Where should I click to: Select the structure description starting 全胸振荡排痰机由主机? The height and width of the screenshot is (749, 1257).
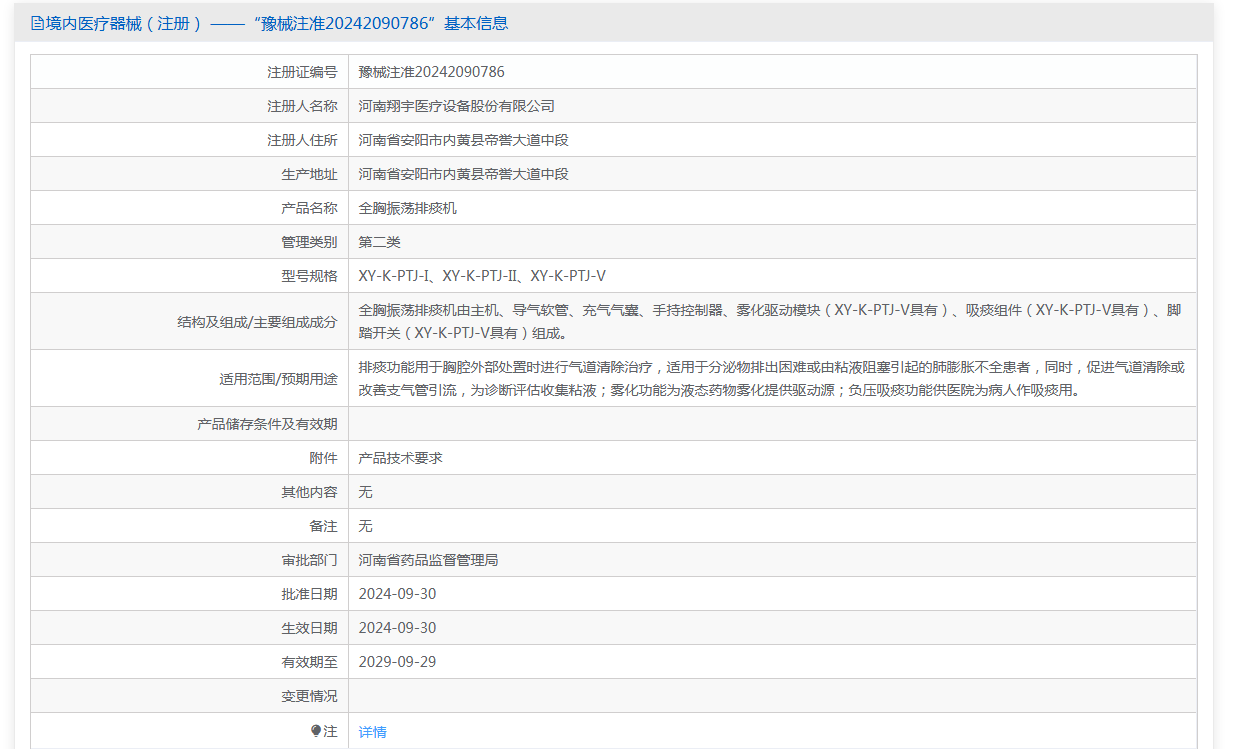point(770,322)
